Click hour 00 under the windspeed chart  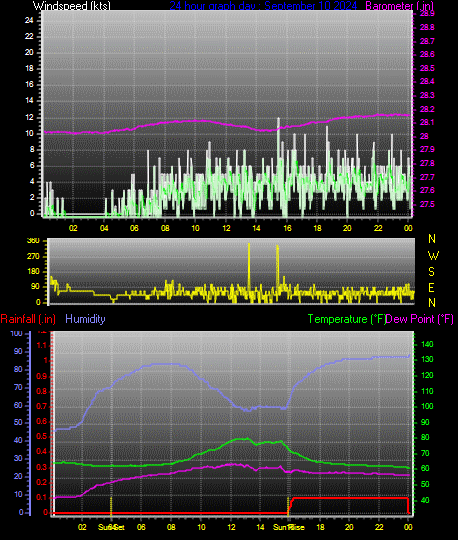point(408,228)
